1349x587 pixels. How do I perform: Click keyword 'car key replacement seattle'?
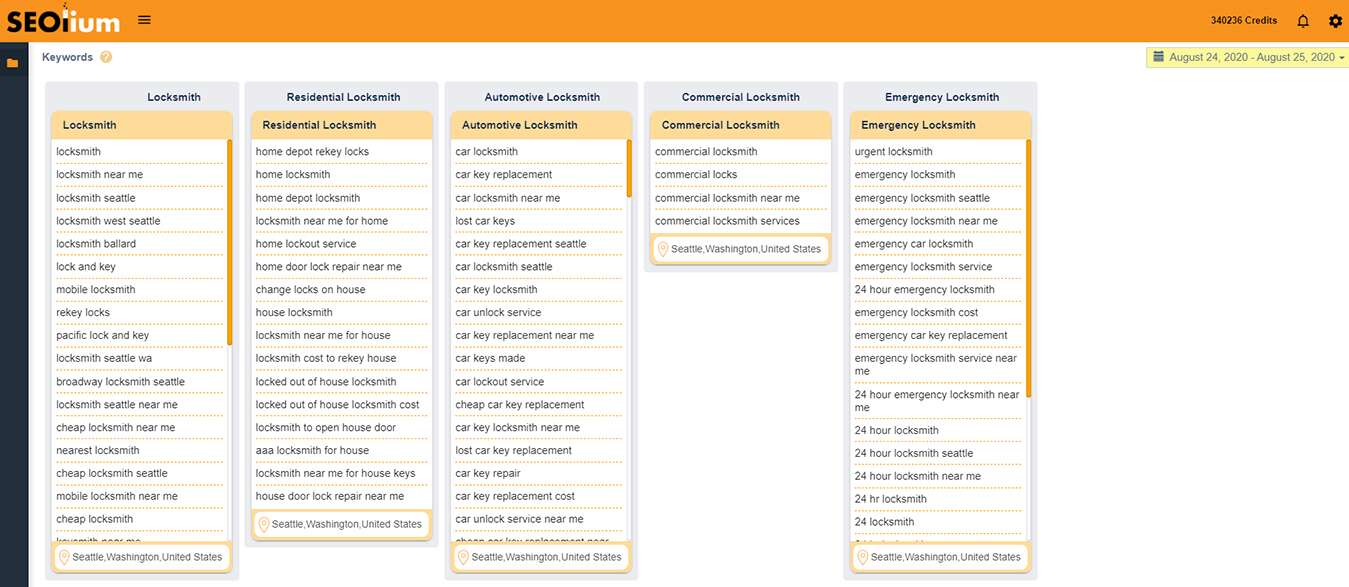520,244
